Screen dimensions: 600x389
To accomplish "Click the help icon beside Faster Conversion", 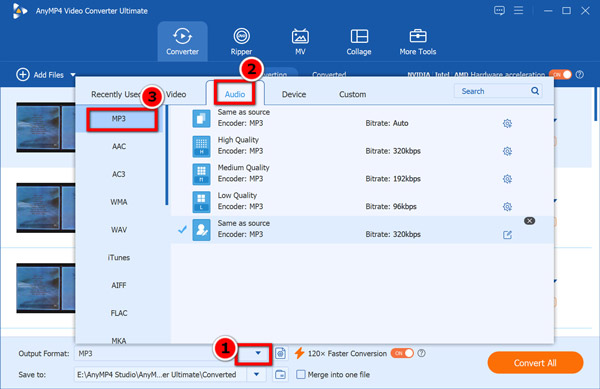I will click(x=421, y=353).
